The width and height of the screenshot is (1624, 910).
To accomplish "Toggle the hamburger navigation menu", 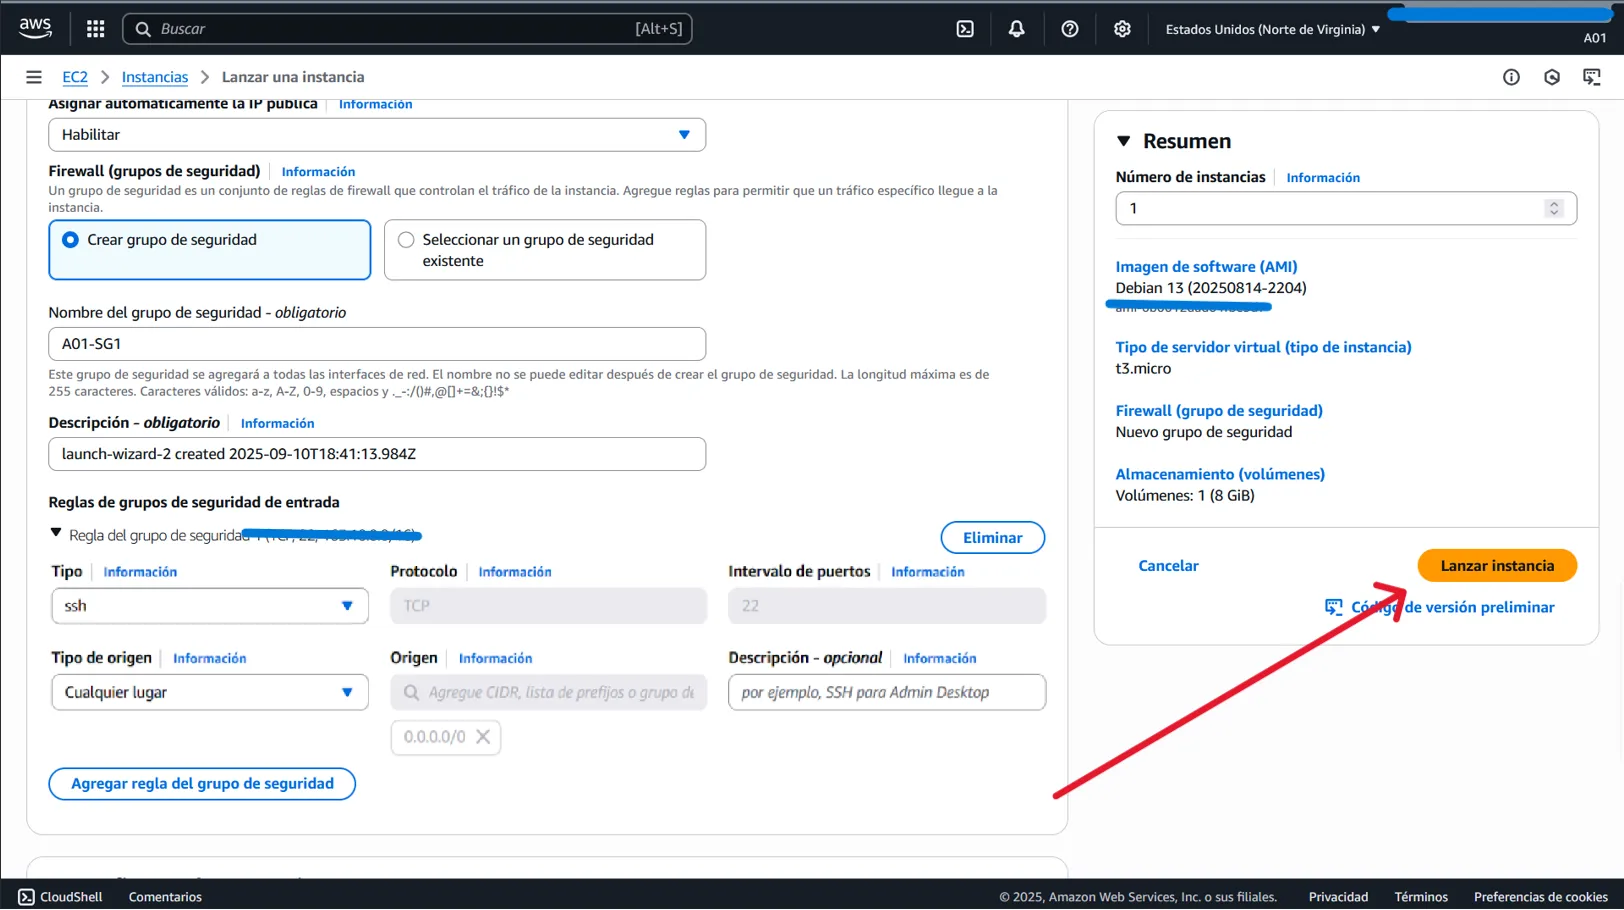I will pos(34,77).
